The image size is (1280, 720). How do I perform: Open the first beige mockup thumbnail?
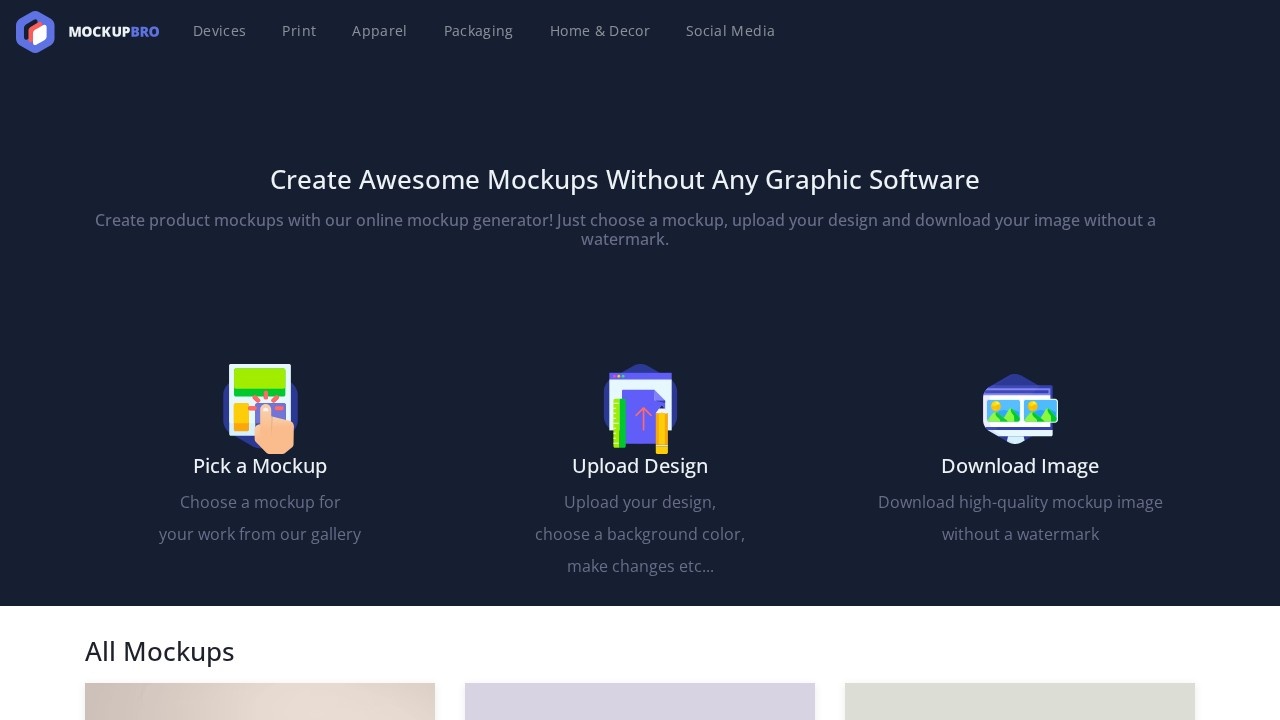tap(260, 701)
